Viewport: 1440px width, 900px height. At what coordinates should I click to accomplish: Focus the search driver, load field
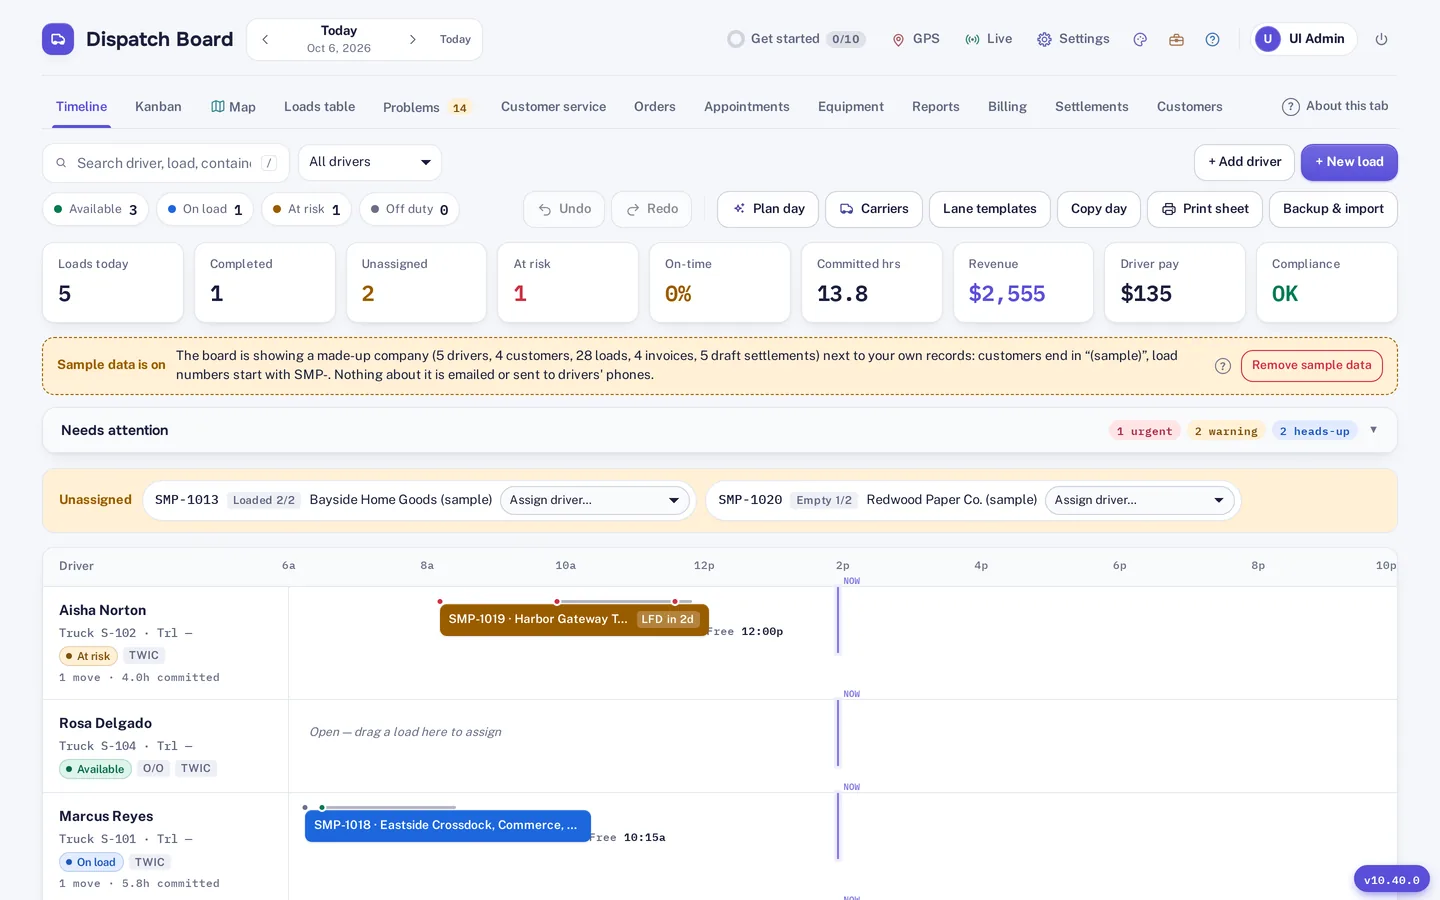pyautogui.click(x=166, y=163)
